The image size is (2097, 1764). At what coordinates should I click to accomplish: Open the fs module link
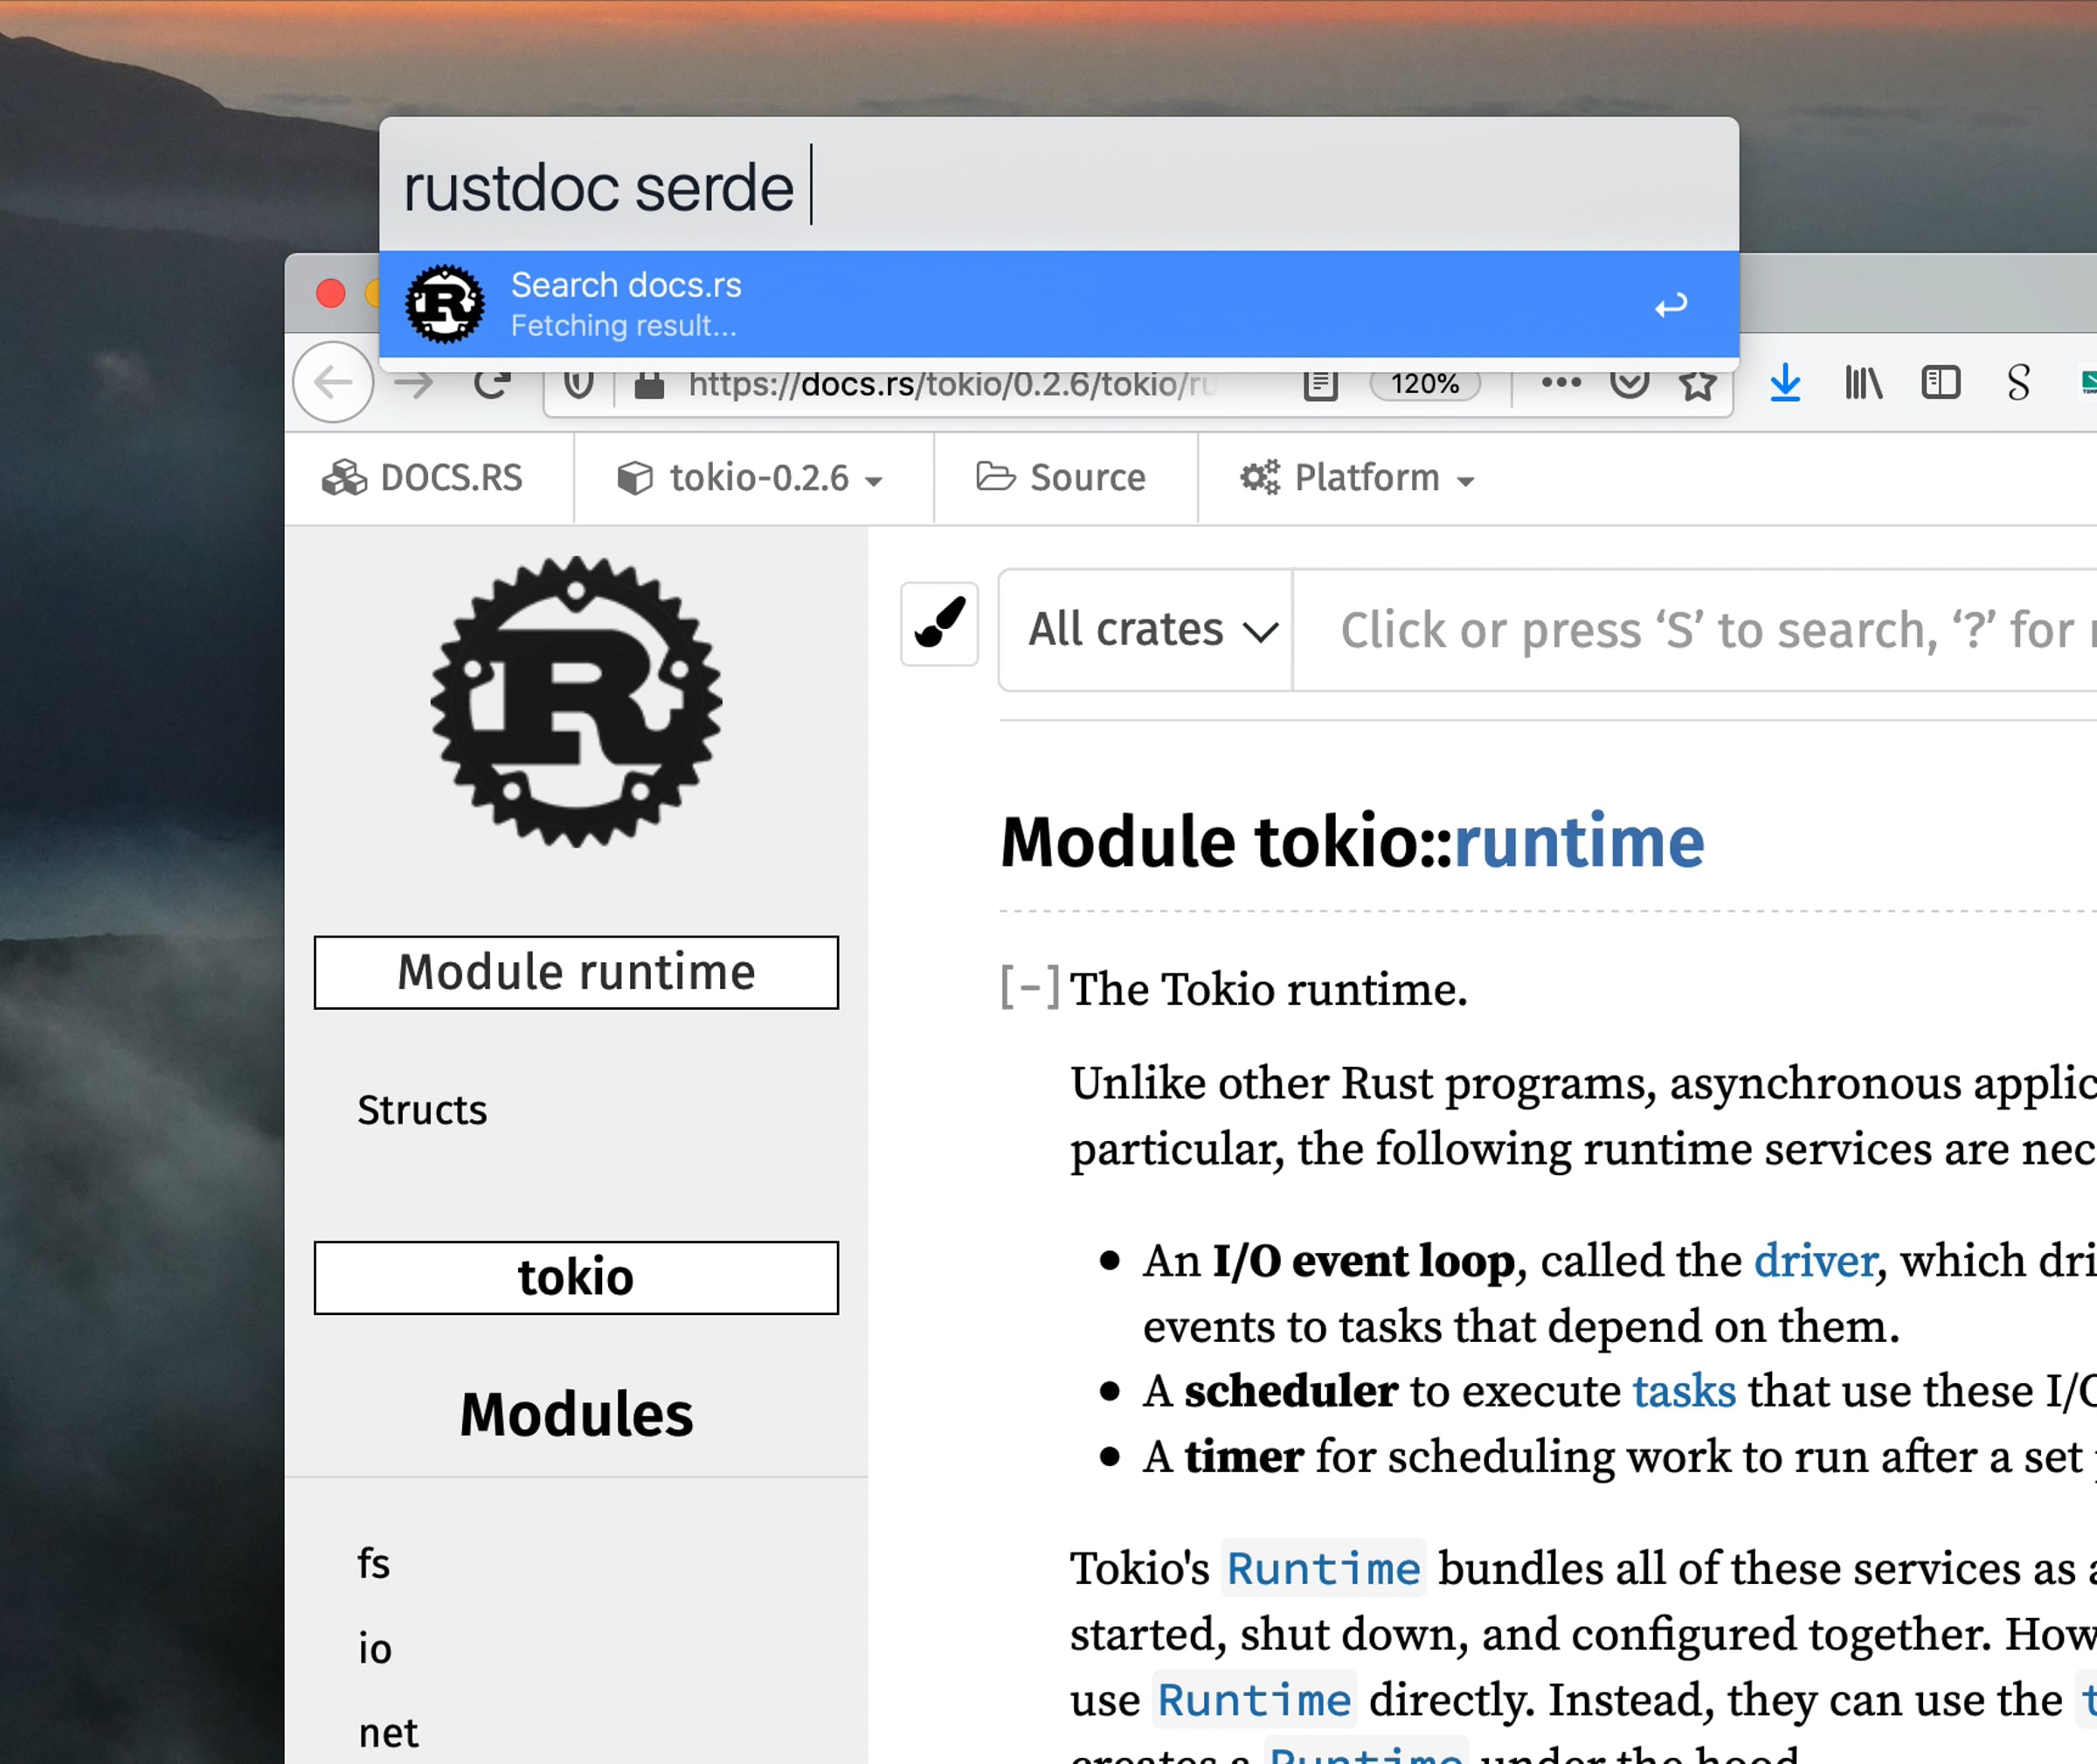click(x=374, y=1563)
